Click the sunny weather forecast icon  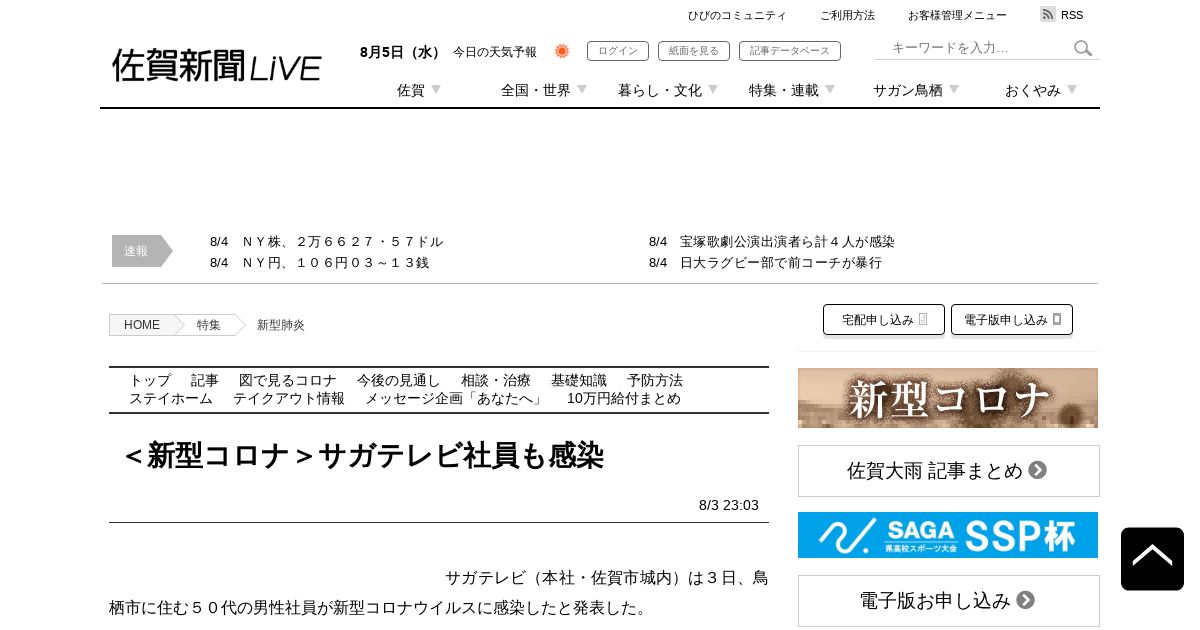562,51
